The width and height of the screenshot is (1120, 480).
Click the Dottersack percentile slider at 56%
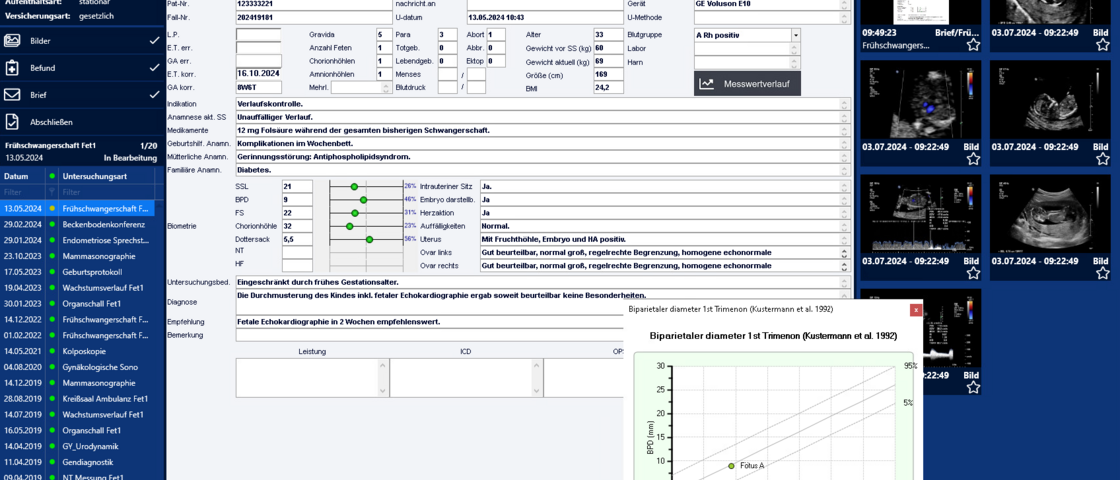point(369,239)
